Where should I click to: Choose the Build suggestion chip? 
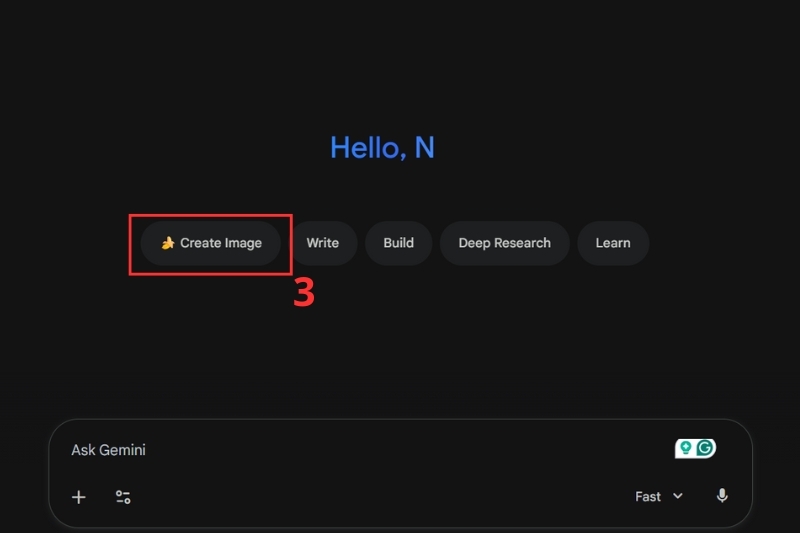pyautogui.click(x=398, y=243)
